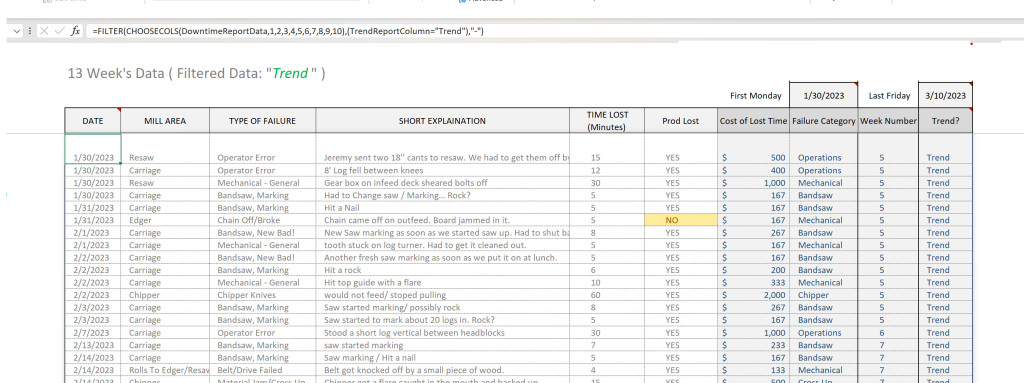The image size is (1024, 383).
Task: Click the Last Friday label cell
Action: coord(889,95)
